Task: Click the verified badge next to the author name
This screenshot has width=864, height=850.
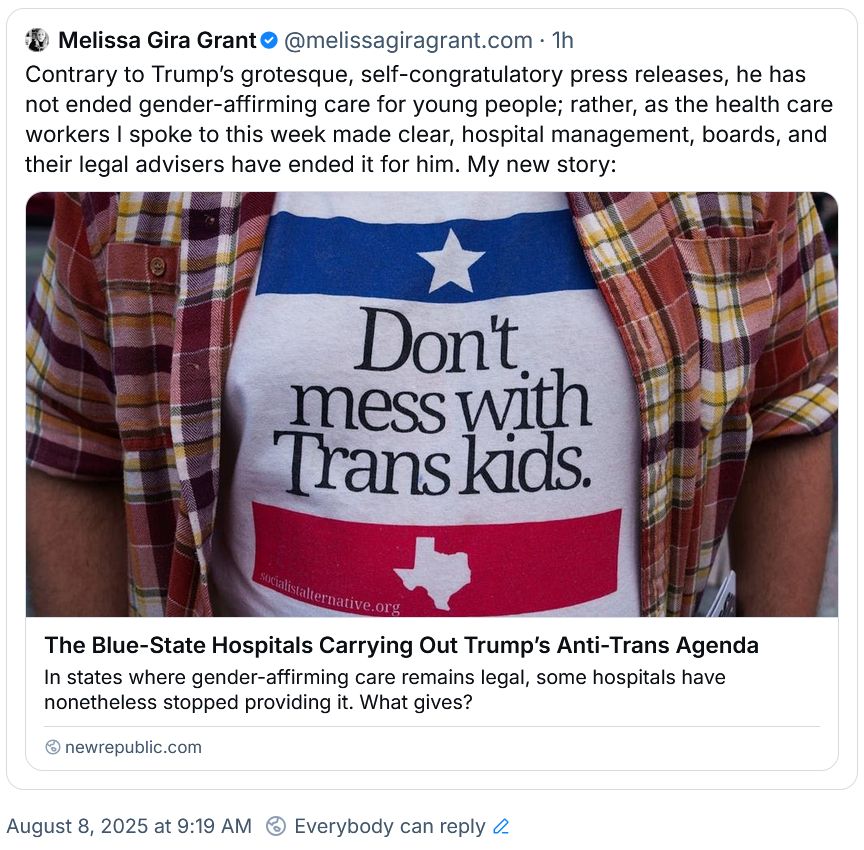Action: click(x=267, y=40)
